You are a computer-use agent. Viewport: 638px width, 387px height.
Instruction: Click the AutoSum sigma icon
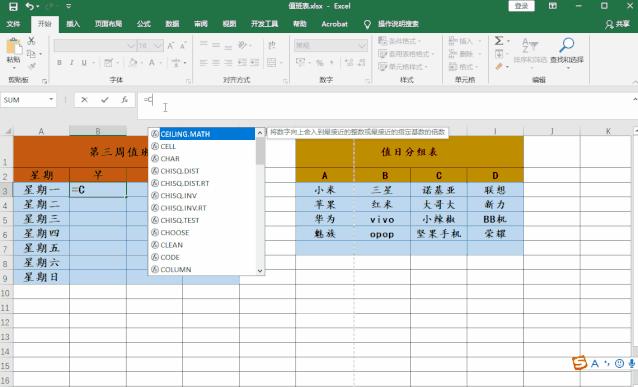[x=499, y=40]
